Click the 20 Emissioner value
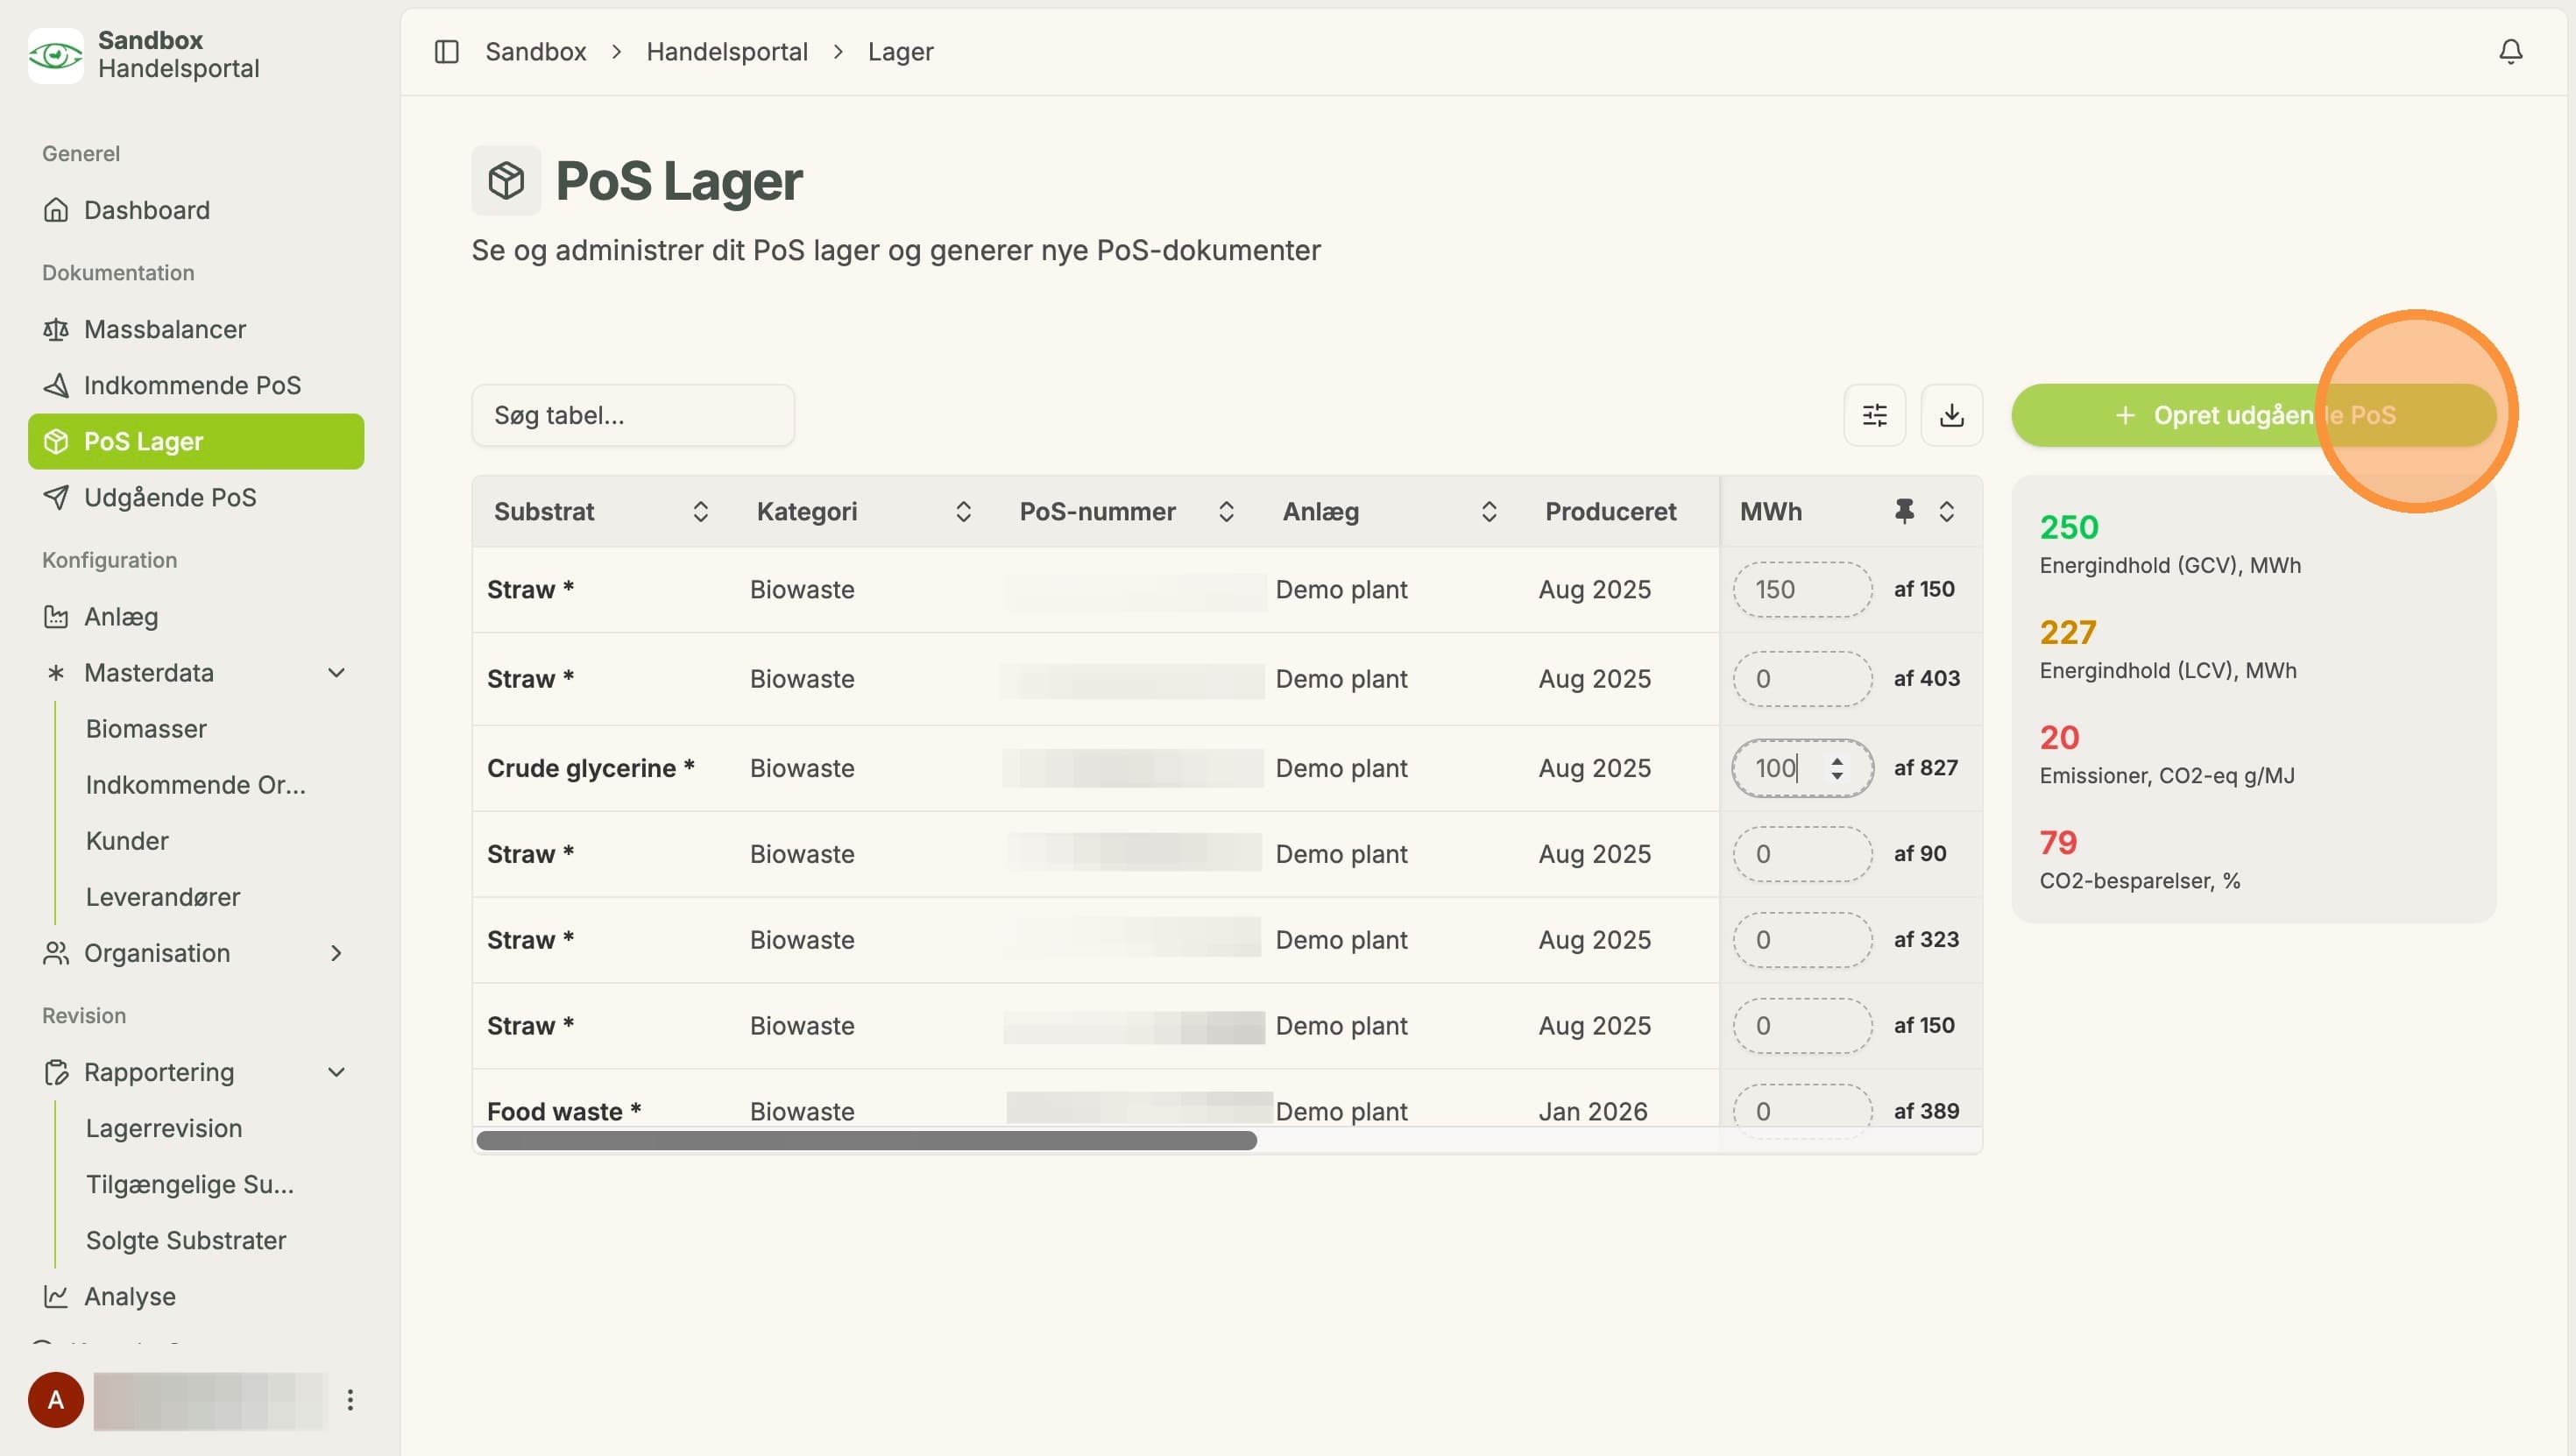The width and height of the screenshot is (2576, 1456). [2059, 737]
